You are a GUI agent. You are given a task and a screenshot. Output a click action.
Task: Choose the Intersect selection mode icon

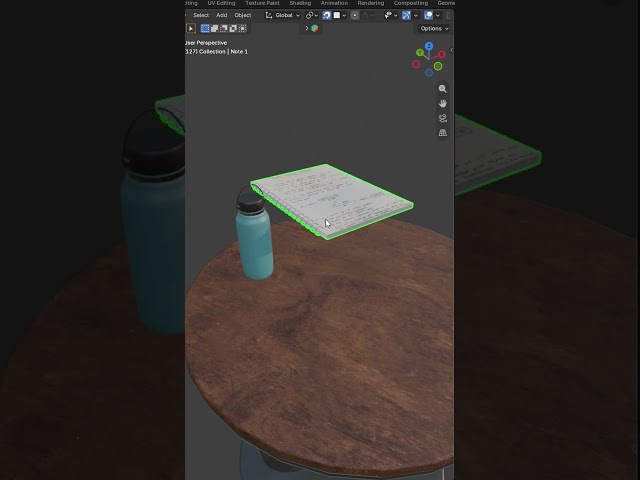pos(242,28)
